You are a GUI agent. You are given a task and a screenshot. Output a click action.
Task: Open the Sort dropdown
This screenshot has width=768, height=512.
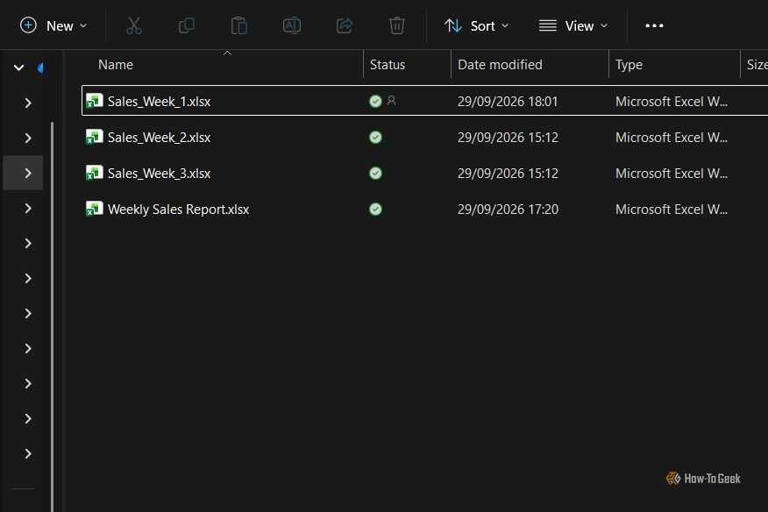point(477,25)
